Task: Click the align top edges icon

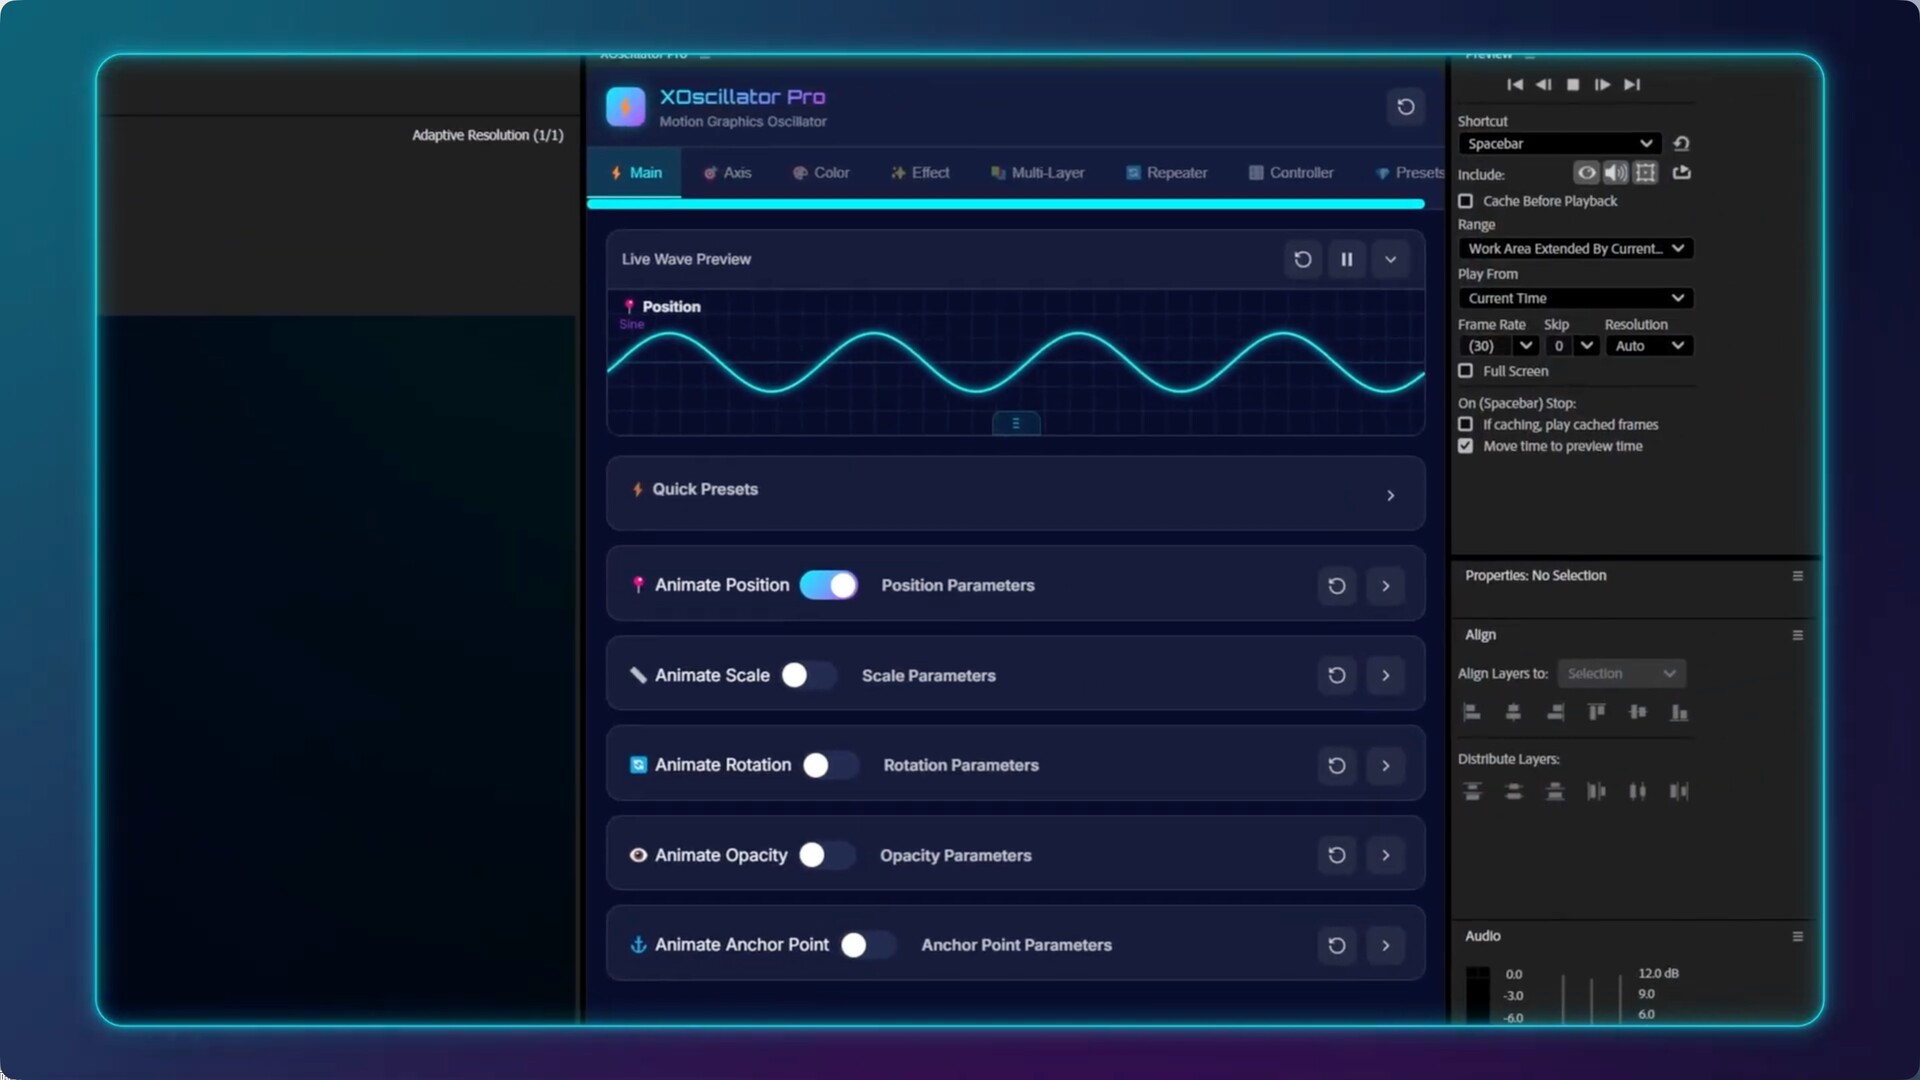Action: tap(1596, 712)
